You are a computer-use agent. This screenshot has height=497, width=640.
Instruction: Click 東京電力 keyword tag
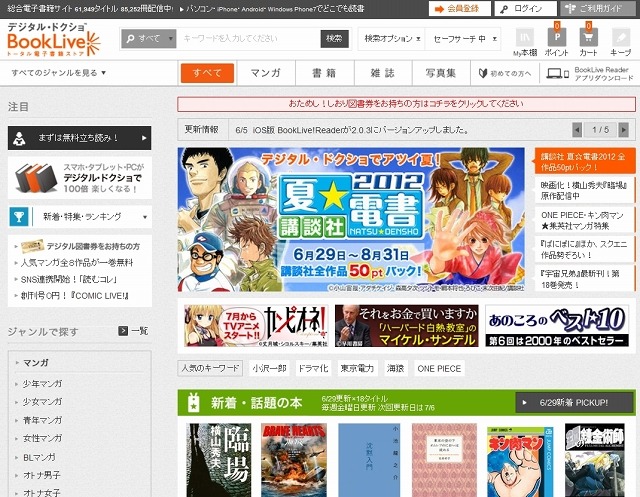click(x=357, y=368)
